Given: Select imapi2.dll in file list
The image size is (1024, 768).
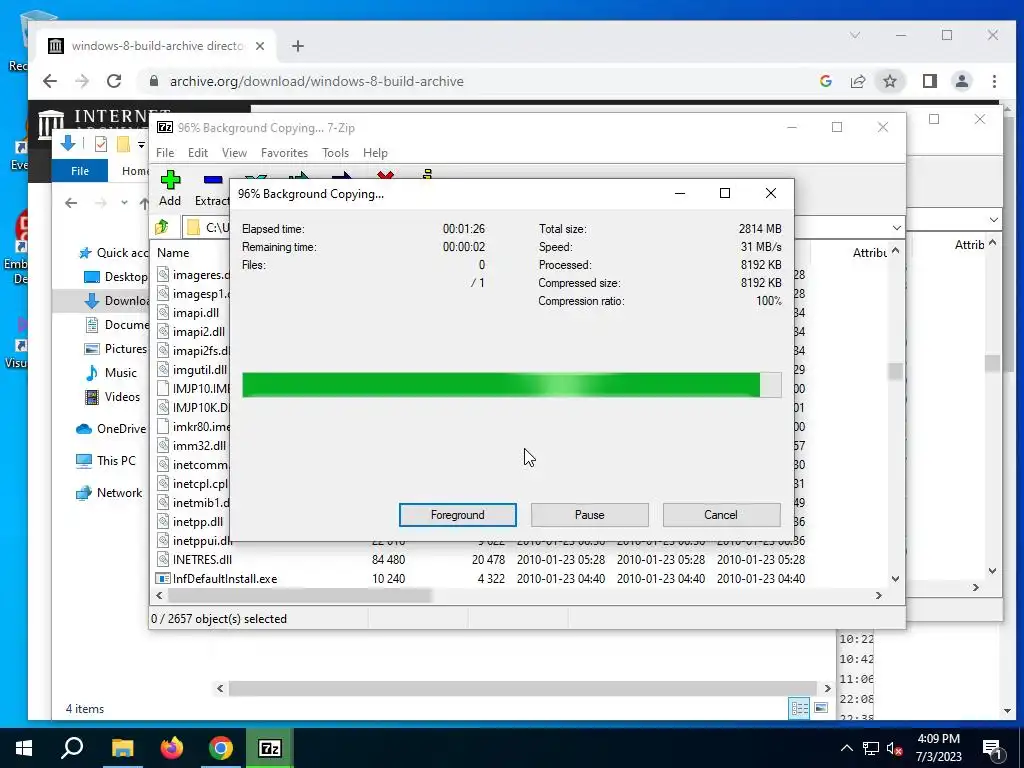Looking at the screenshot, I should (x=199, y=332).
